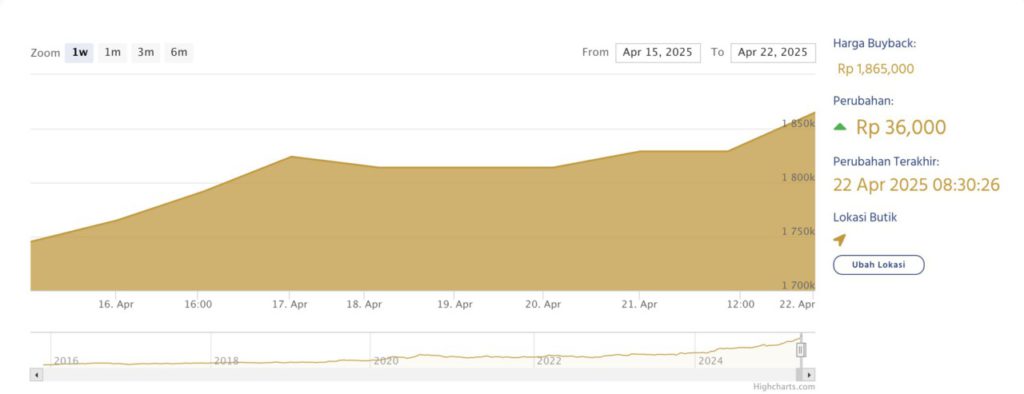Click the 2024 label in navigator
The height and width of the screenshot is (394, 1024).
coord(711,361)
